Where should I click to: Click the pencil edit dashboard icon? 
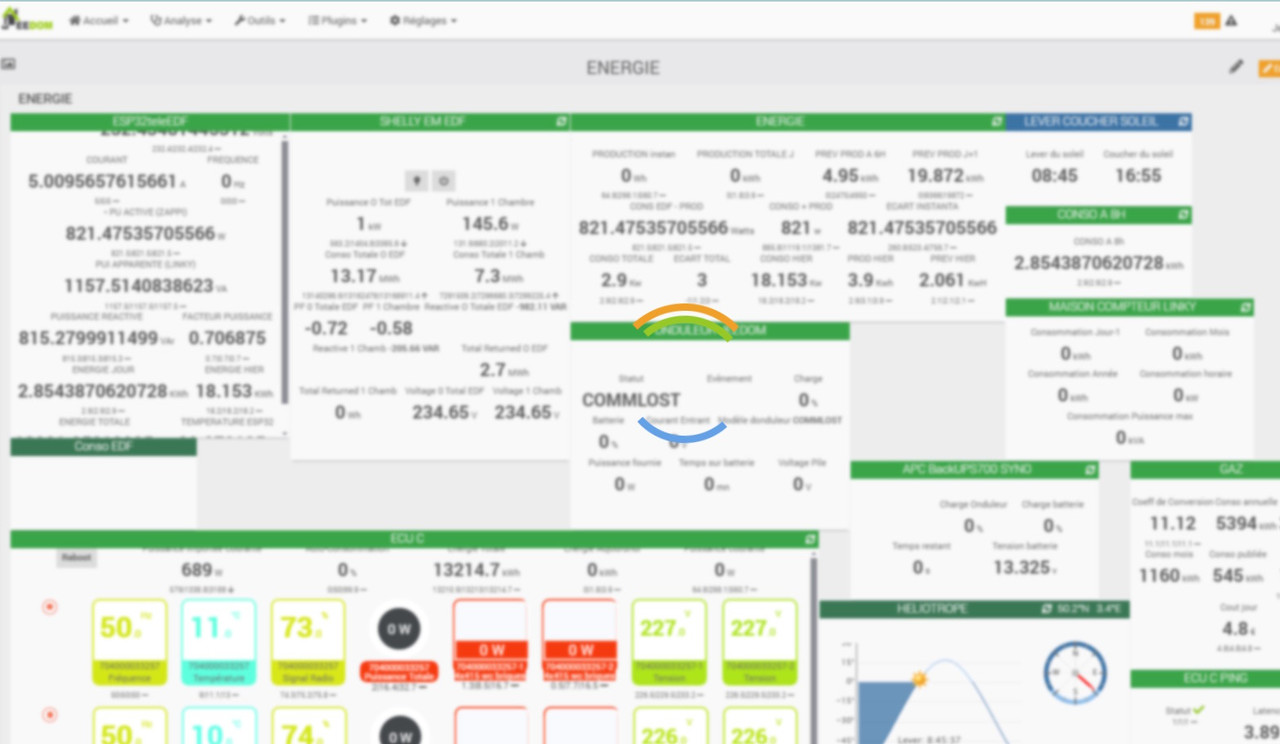pyautogui.click(x=1236, y=67)
